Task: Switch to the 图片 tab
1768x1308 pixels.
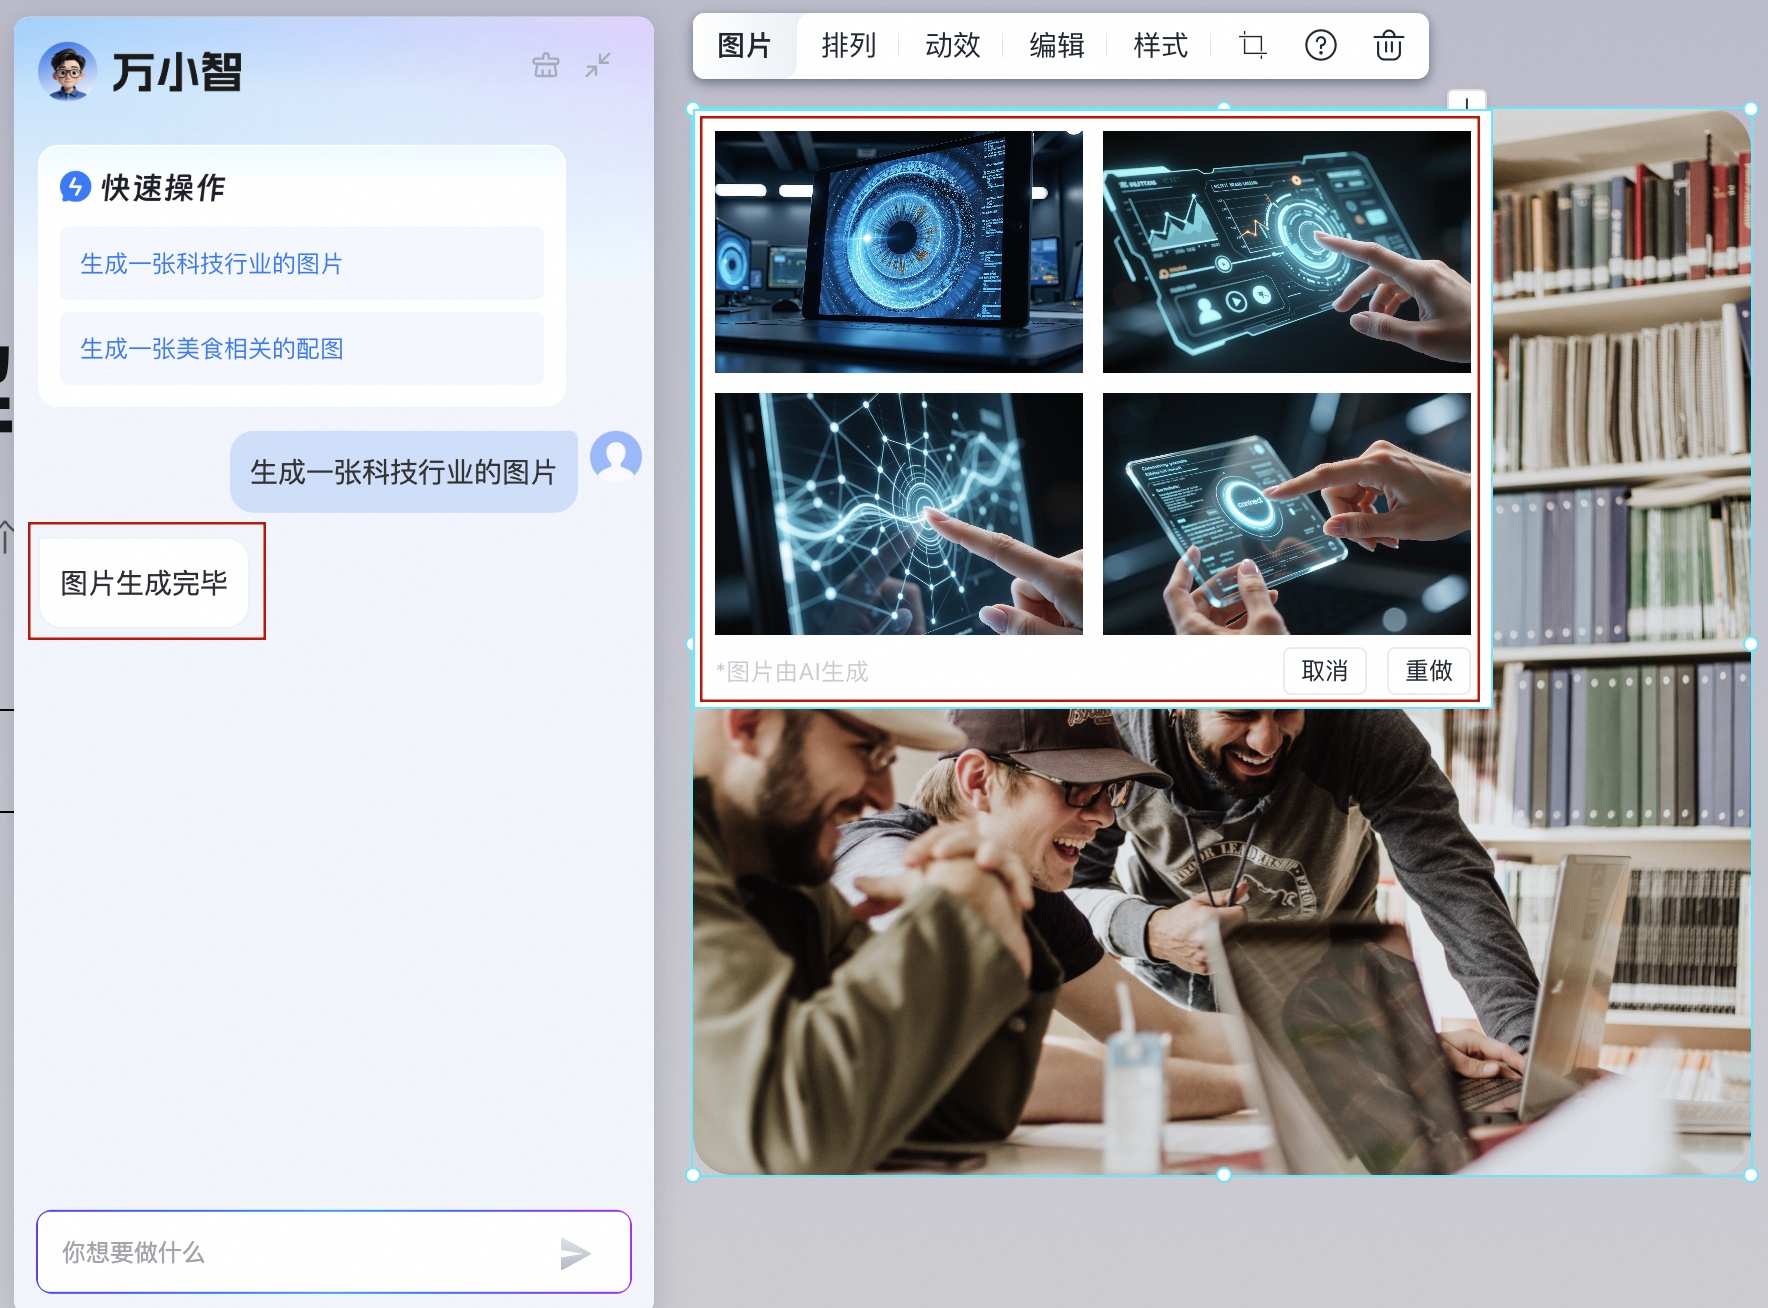Action: [745, 46]
